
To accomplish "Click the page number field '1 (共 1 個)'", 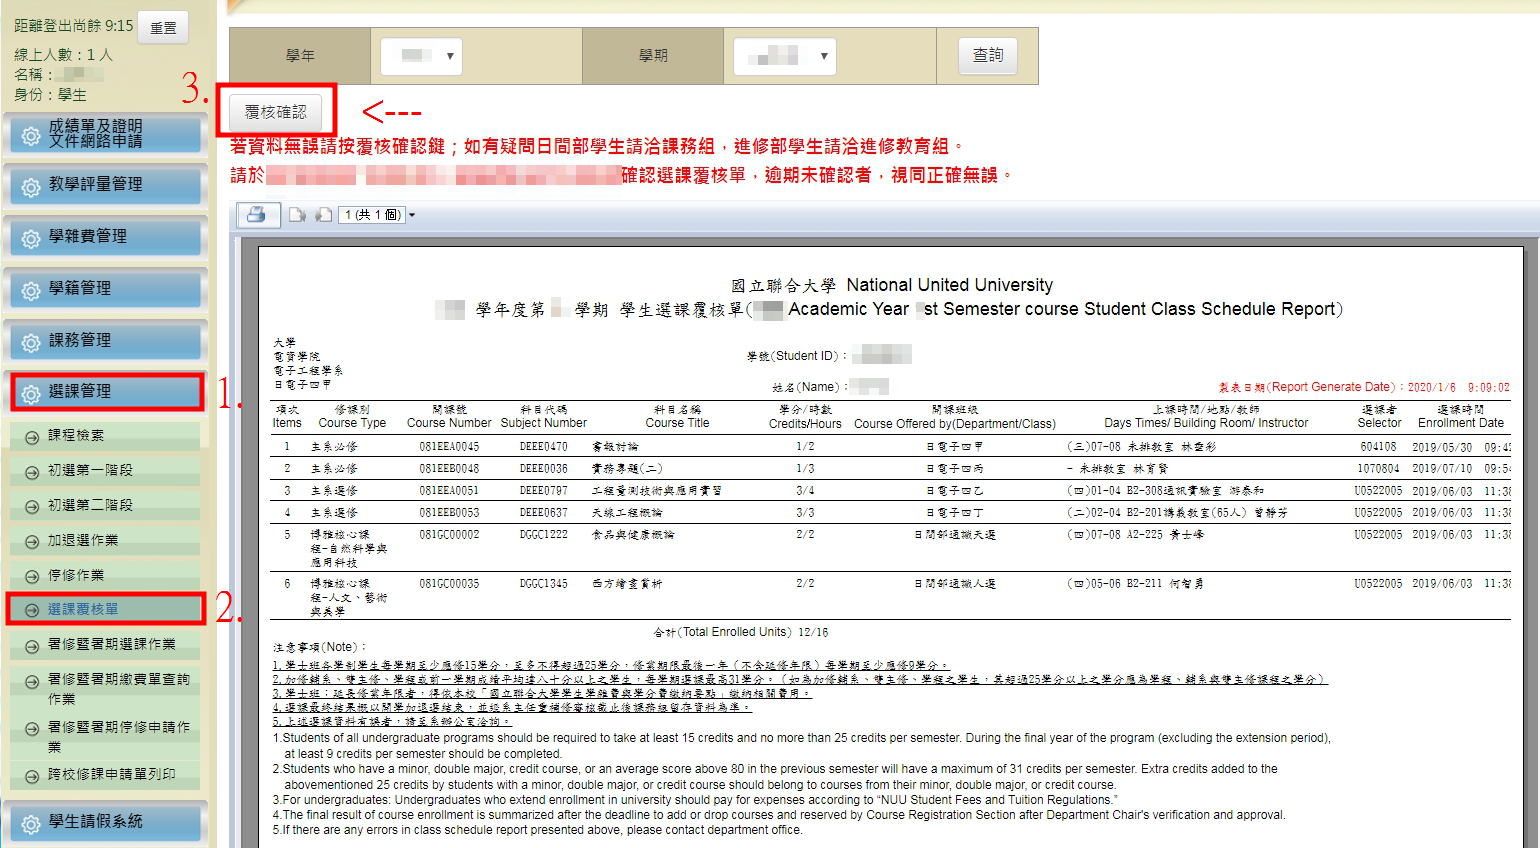I will pyautogui.click(x=371, y=215).
